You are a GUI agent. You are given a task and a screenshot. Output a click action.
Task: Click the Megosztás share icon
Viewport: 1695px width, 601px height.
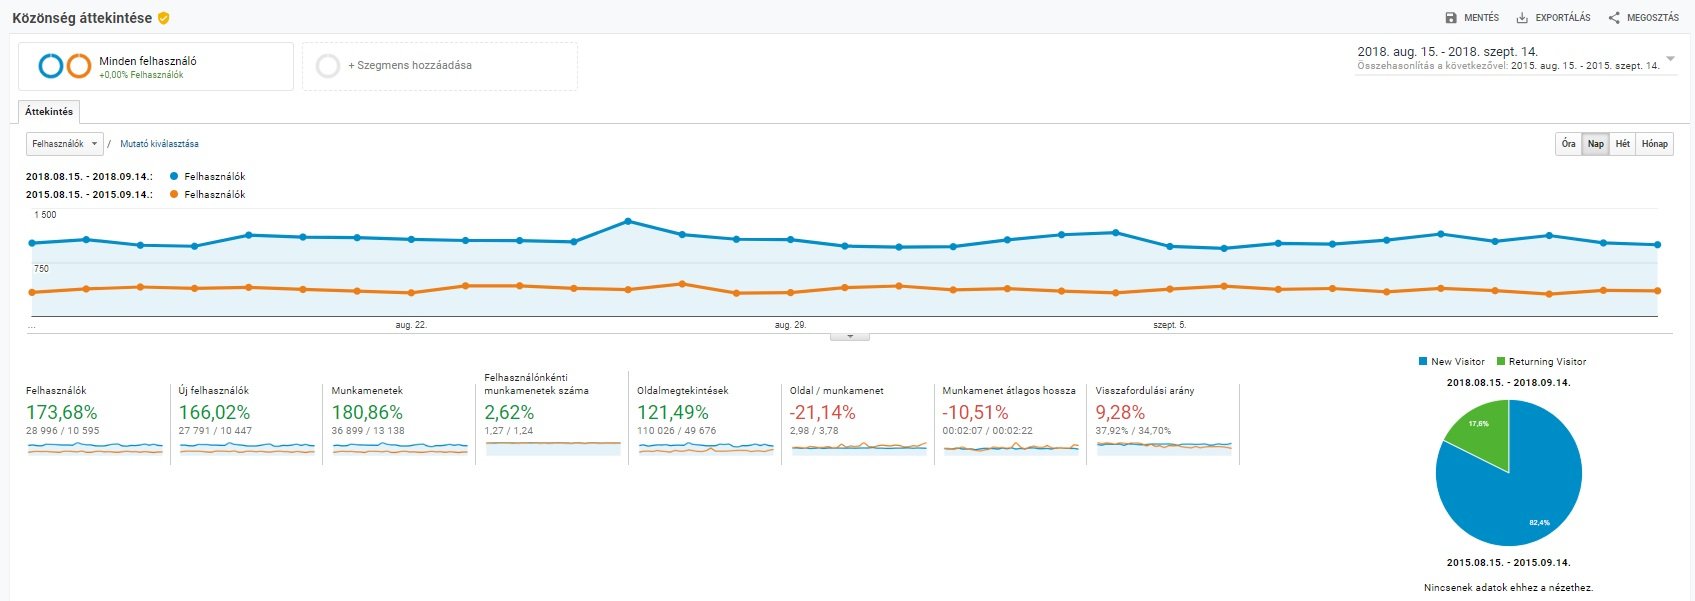click(1614, 18)
